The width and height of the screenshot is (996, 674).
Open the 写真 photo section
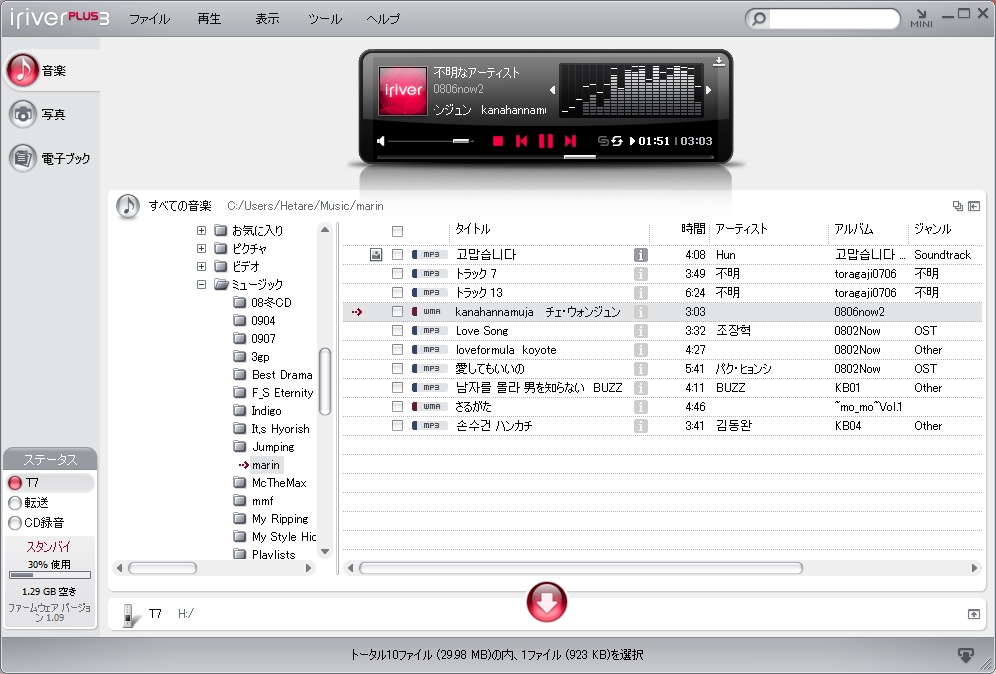point(37,114)
